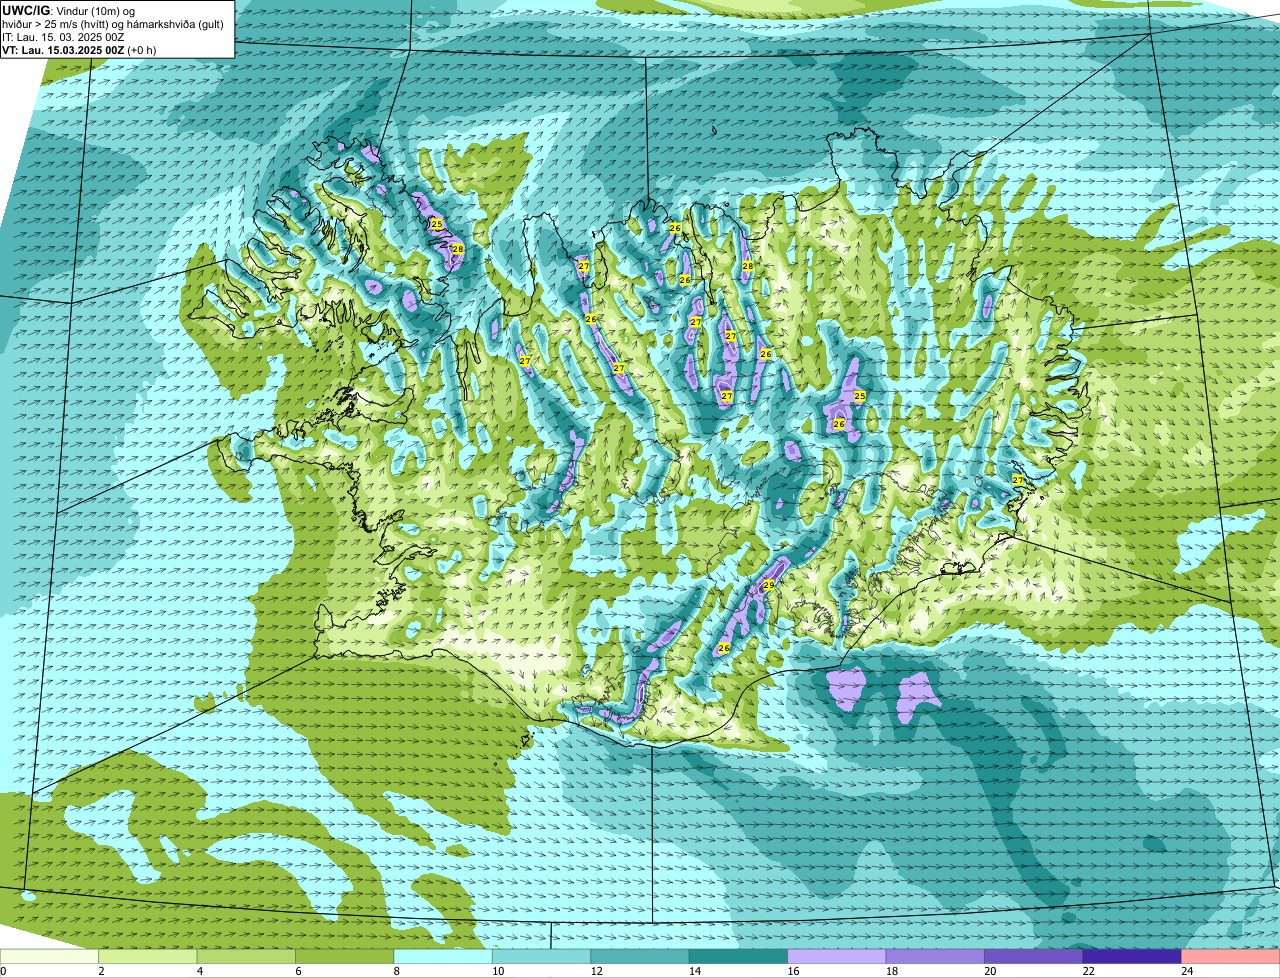Click the yellow "29" maximum gust label
Screen dimensions: 1280x978
pyautogui.click(x=769, y=585)
